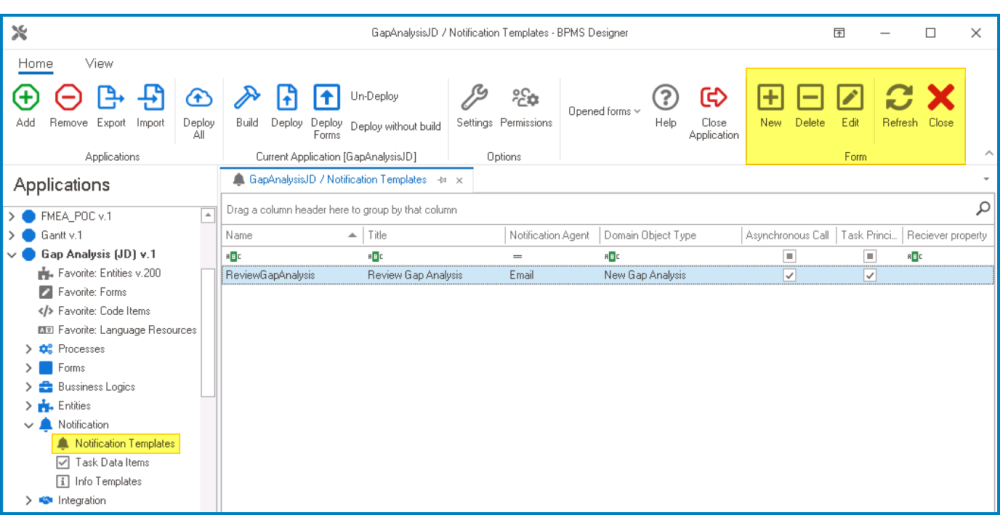Click the Refresh arrows icon
The height and width of the screenshot is (515, 1000).
(899, 98)
